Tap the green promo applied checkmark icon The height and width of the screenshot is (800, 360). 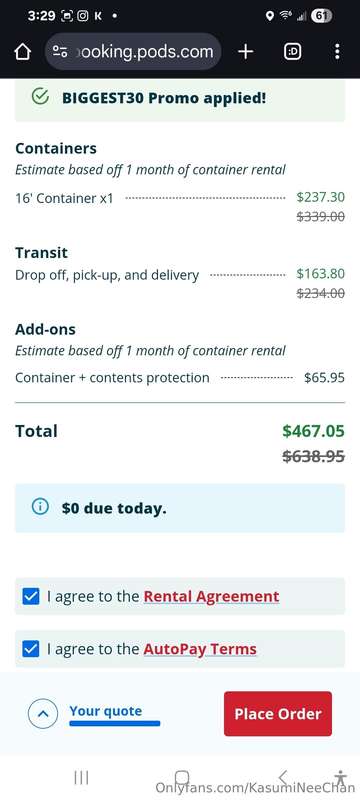click(40, 96)
